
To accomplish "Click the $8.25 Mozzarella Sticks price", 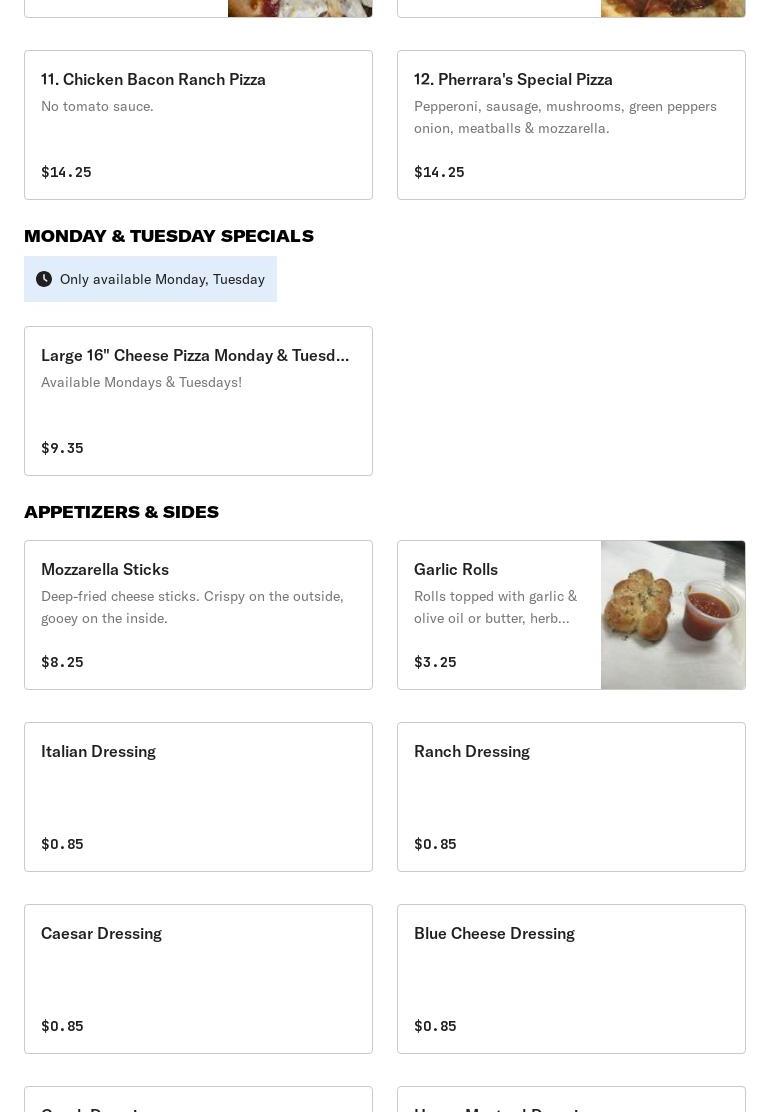I will click(x=62, y=662).
